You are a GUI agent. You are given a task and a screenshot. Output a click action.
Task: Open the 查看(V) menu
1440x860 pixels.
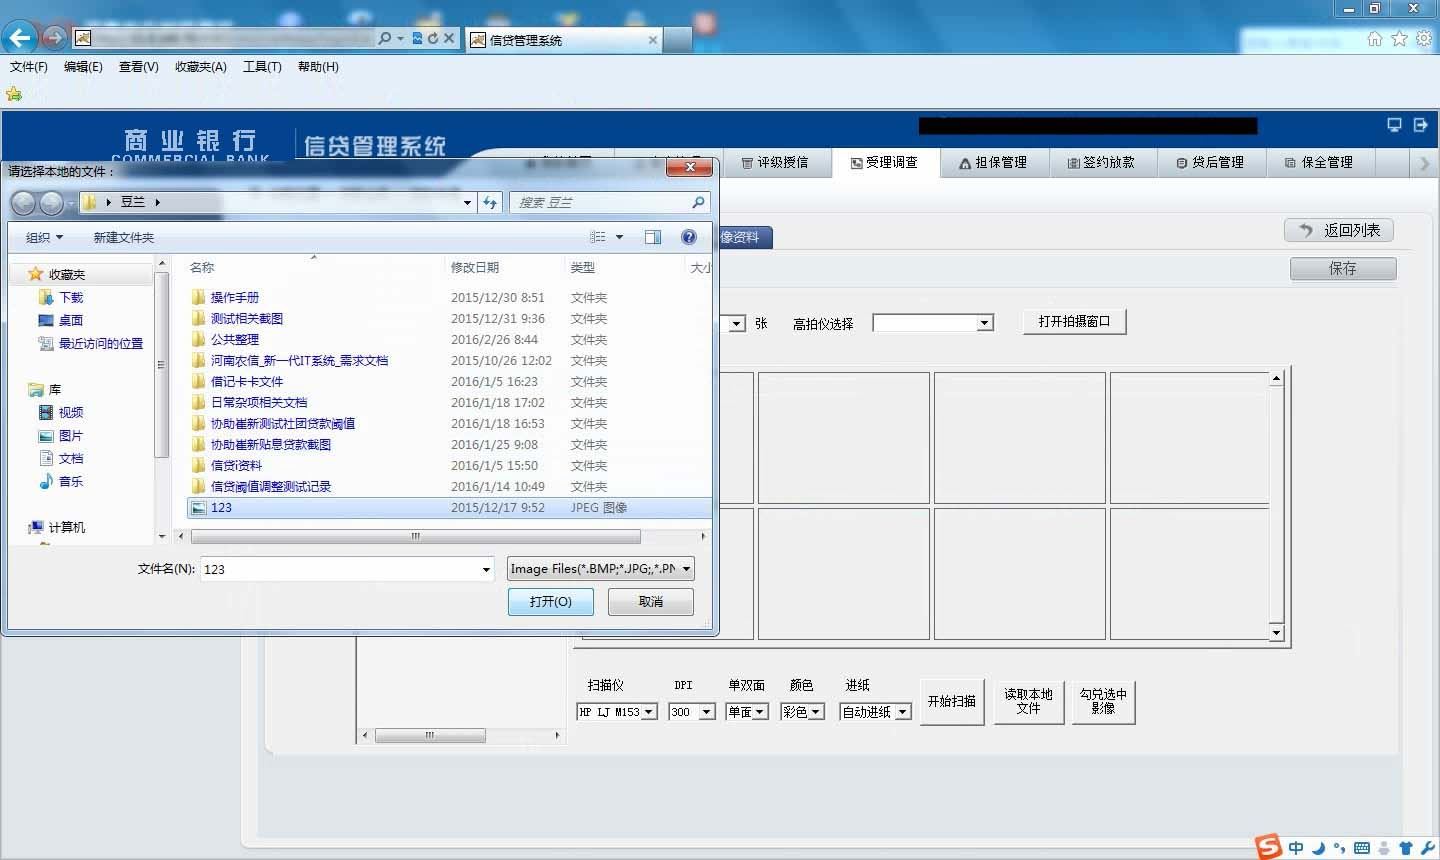139,67
